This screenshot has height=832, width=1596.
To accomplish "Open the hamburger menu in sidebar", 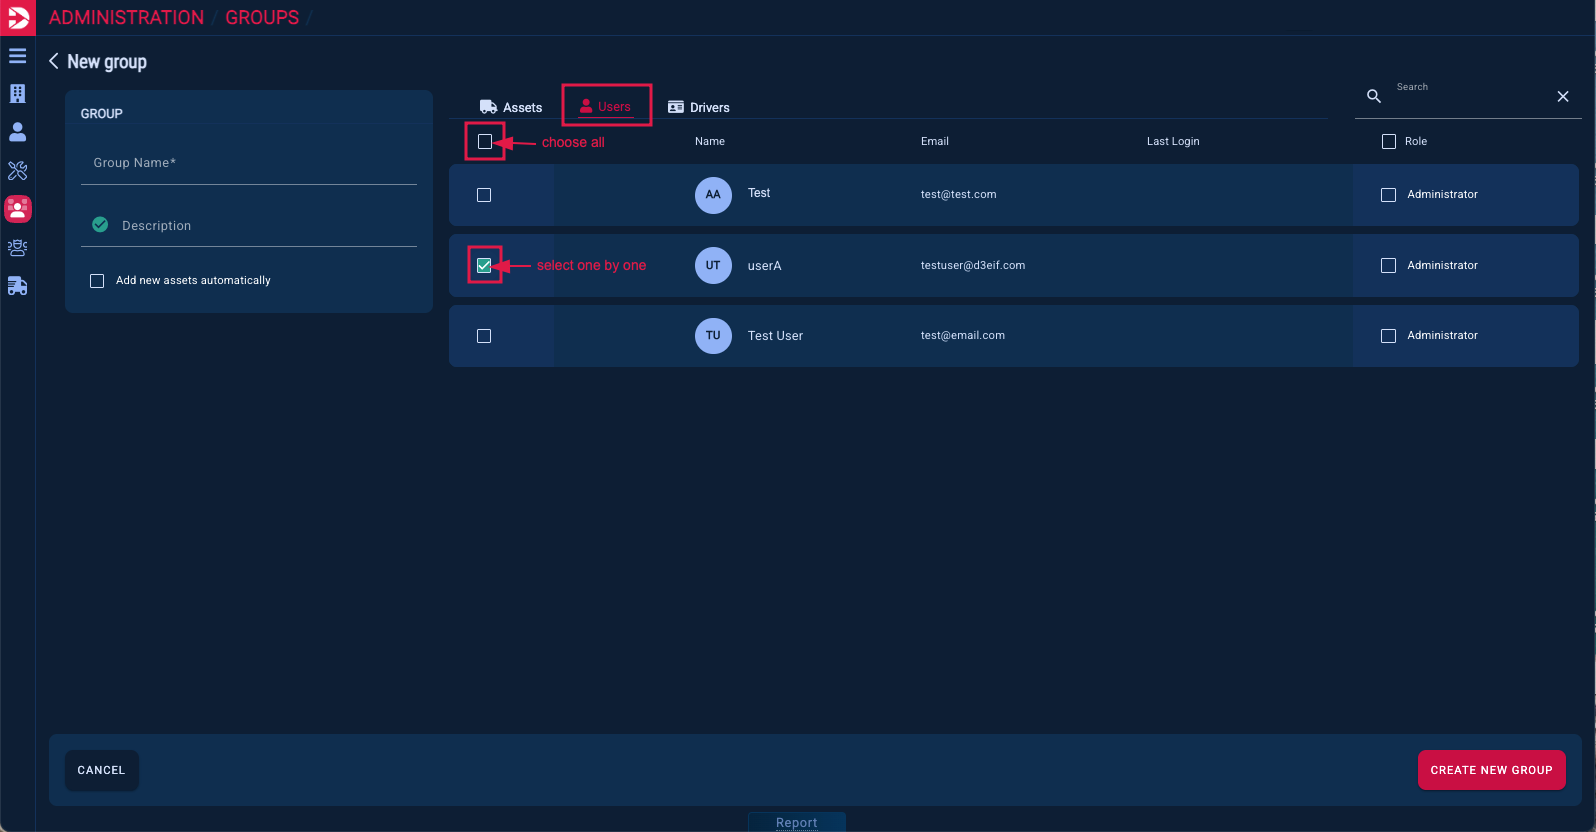I will tap(17, 56).
